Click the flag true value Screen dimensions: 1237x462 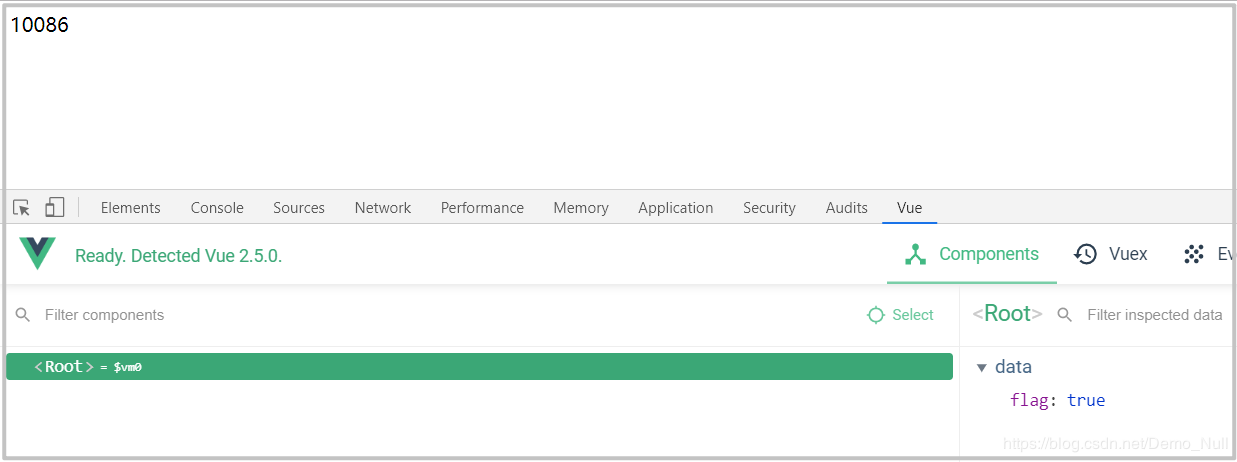click(1086, 400)
